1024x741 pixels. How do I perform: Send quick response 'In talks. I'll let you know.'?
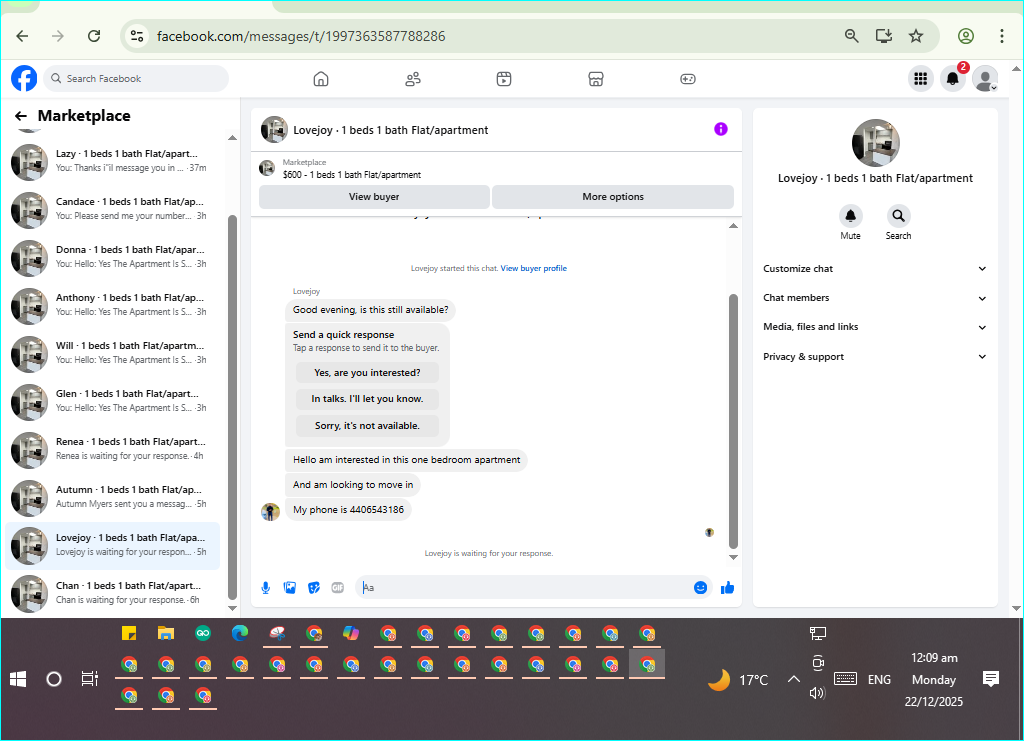click(367, 399)
